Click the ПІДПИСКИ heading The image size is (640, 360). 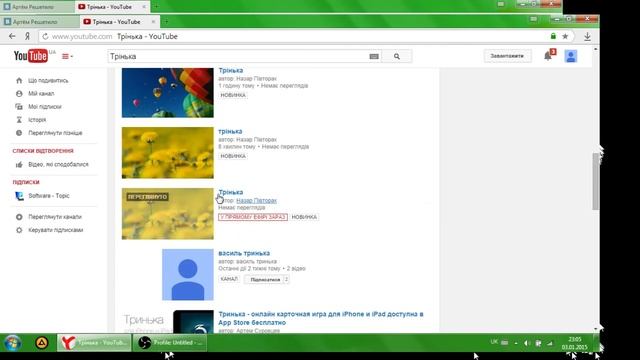(26, 182)
